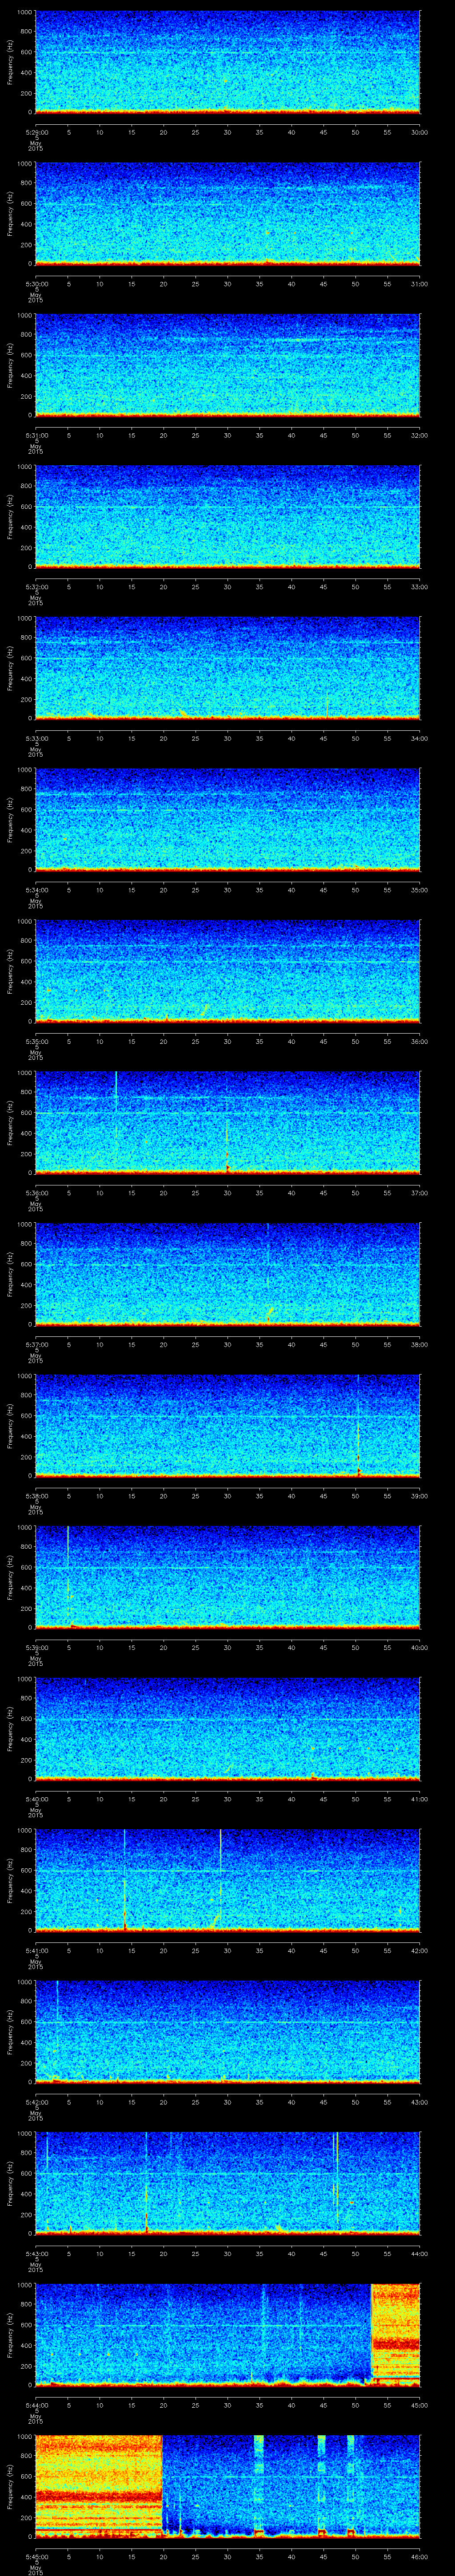The image size is (455, 2576).
Task: Pick the spectrogram panel starting at 5:40:00
Action: tap(227, 1729)
